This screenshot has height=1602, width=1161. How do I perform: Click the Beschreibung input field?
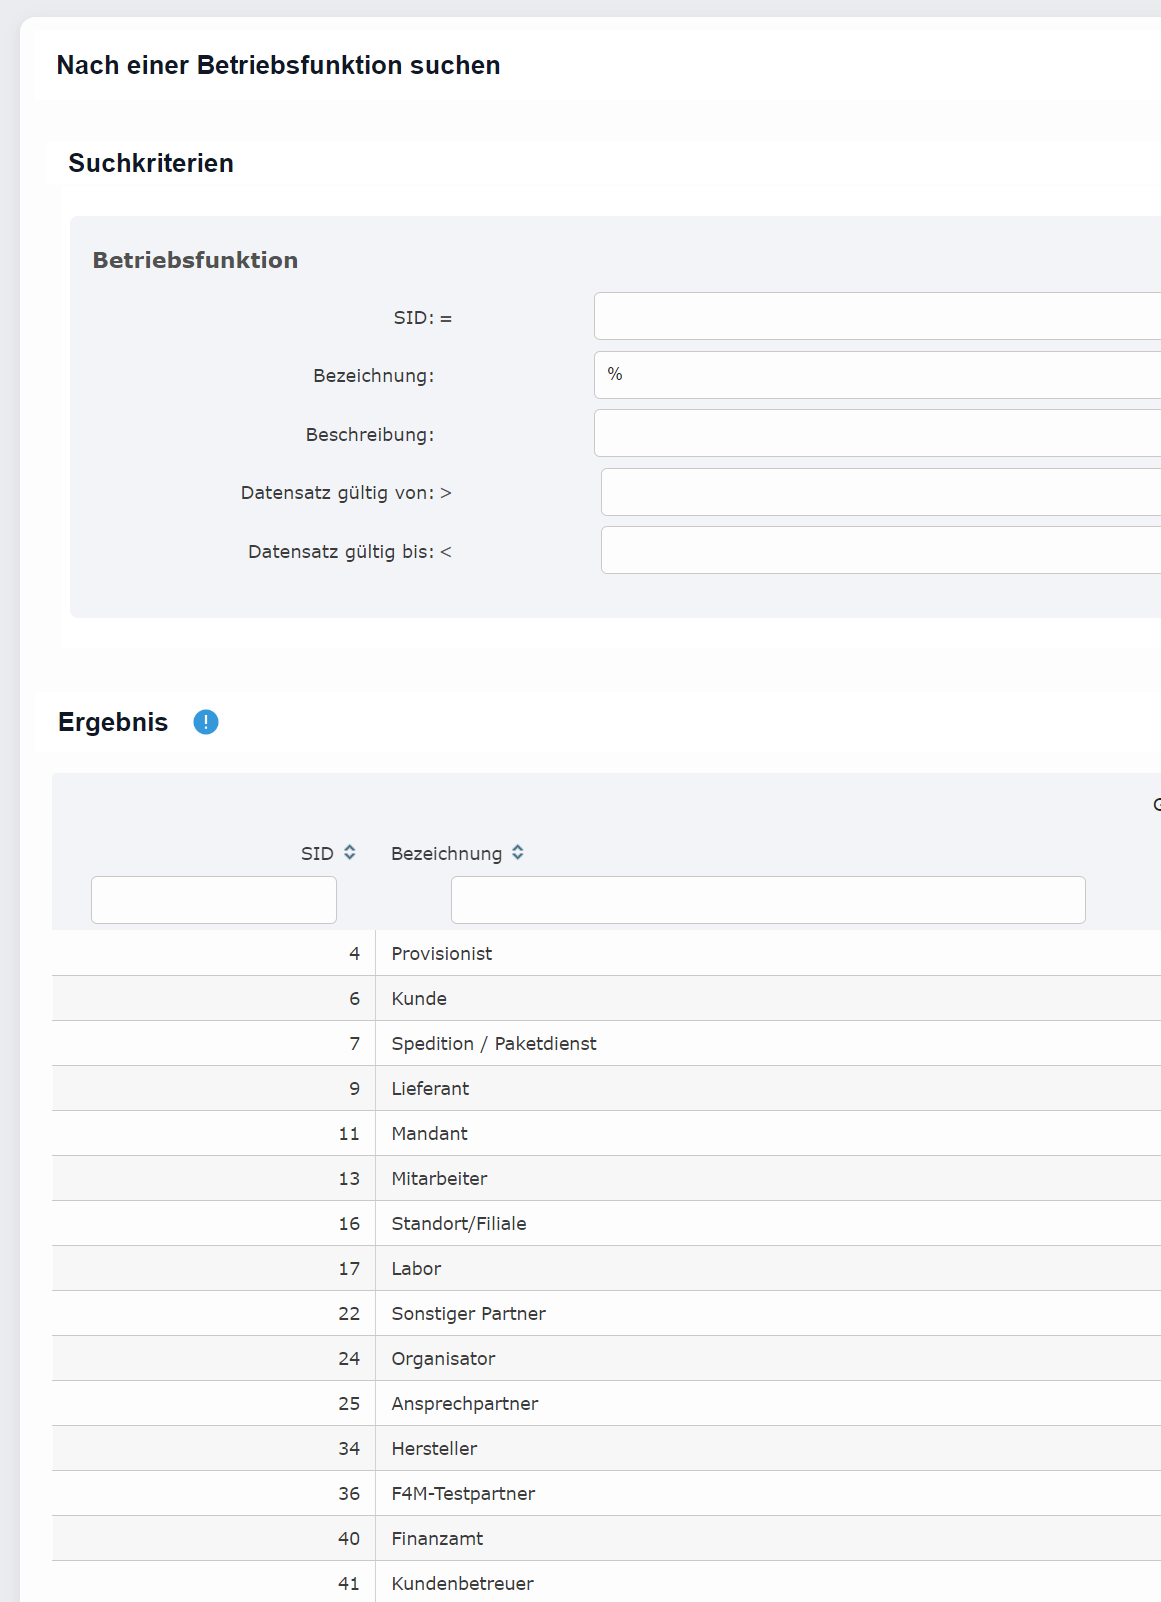876,434
